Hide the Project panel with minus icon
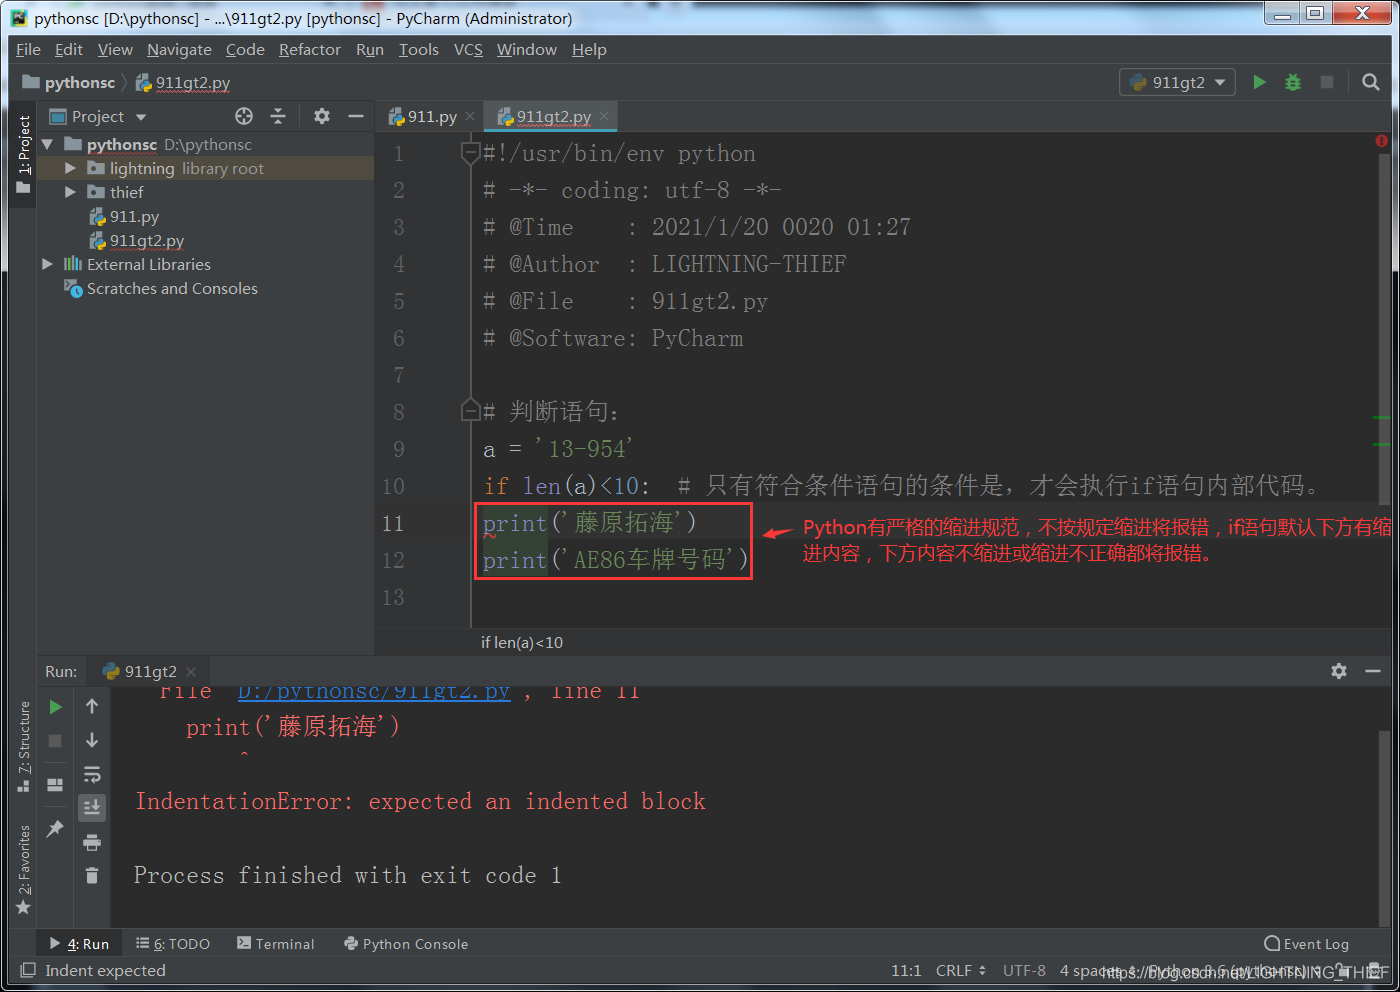The height and width of the screenshot is (992, 1400). [355, 116]
